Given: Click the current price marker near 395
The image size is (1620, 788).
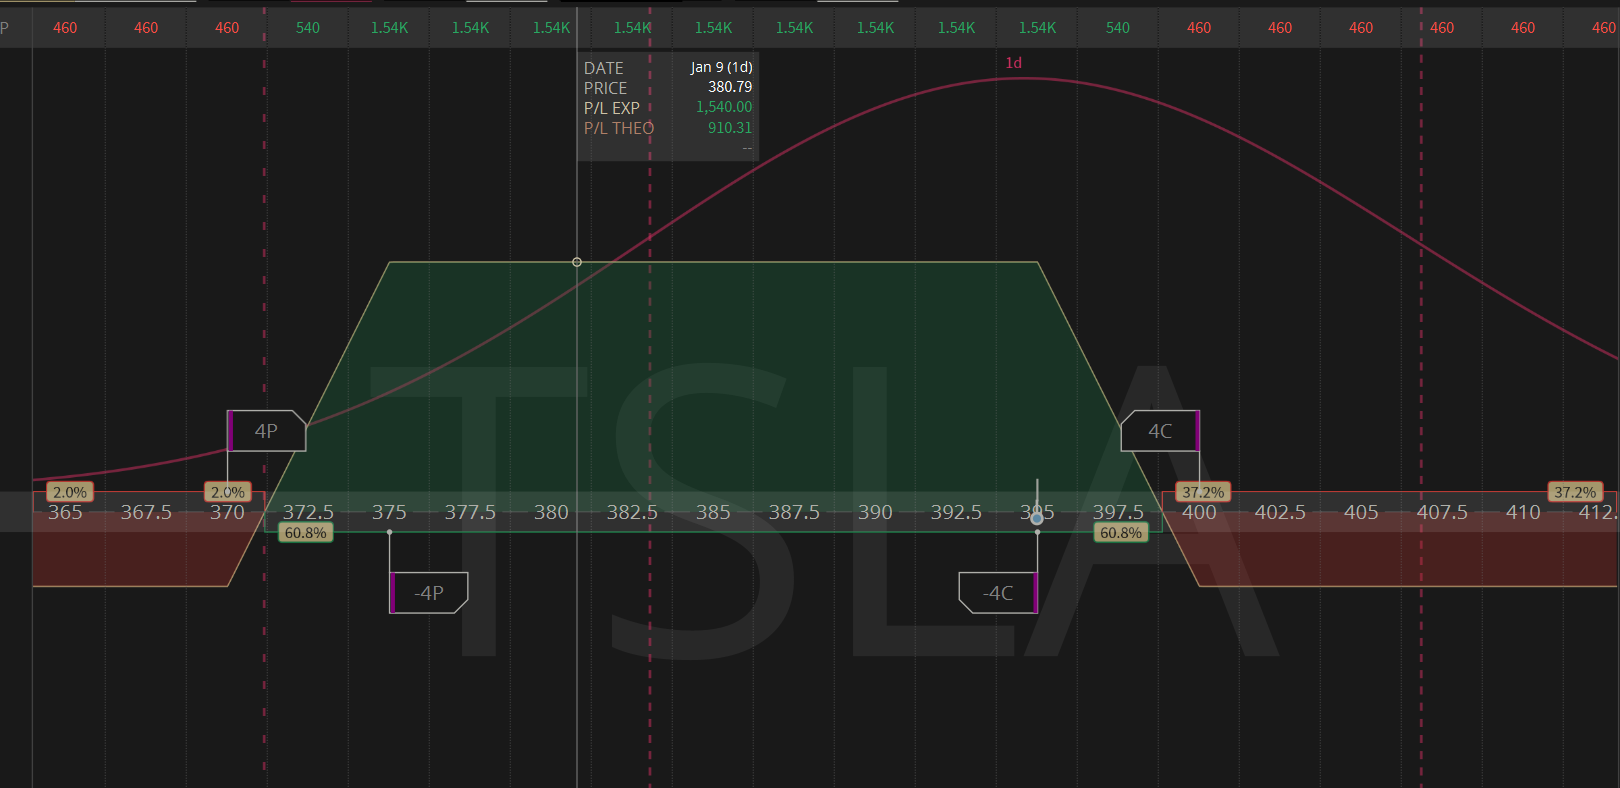Looking at the screenshot, I should 1037,517.
